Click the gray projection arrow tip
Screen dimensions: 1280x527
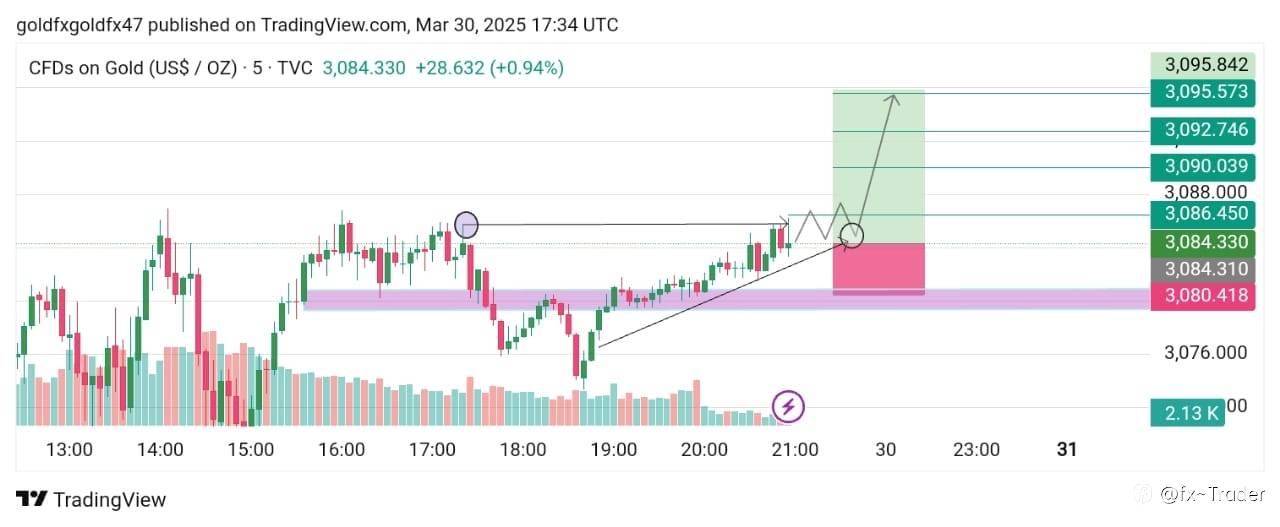[x=894, y=97]
